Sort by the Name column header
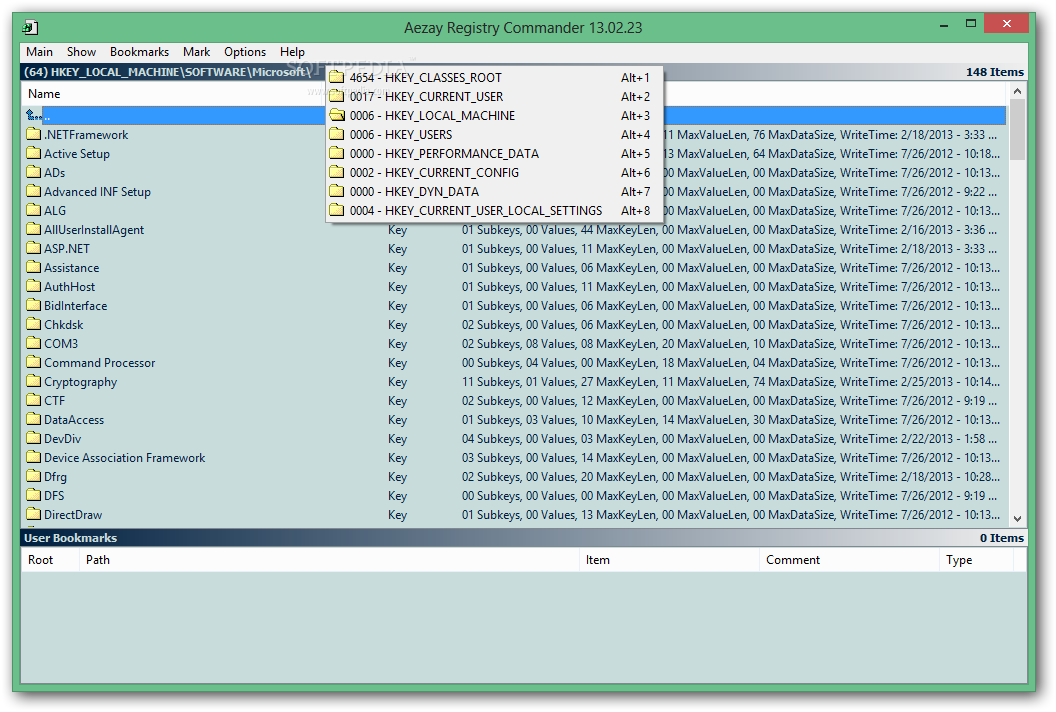 click(44, 94)
